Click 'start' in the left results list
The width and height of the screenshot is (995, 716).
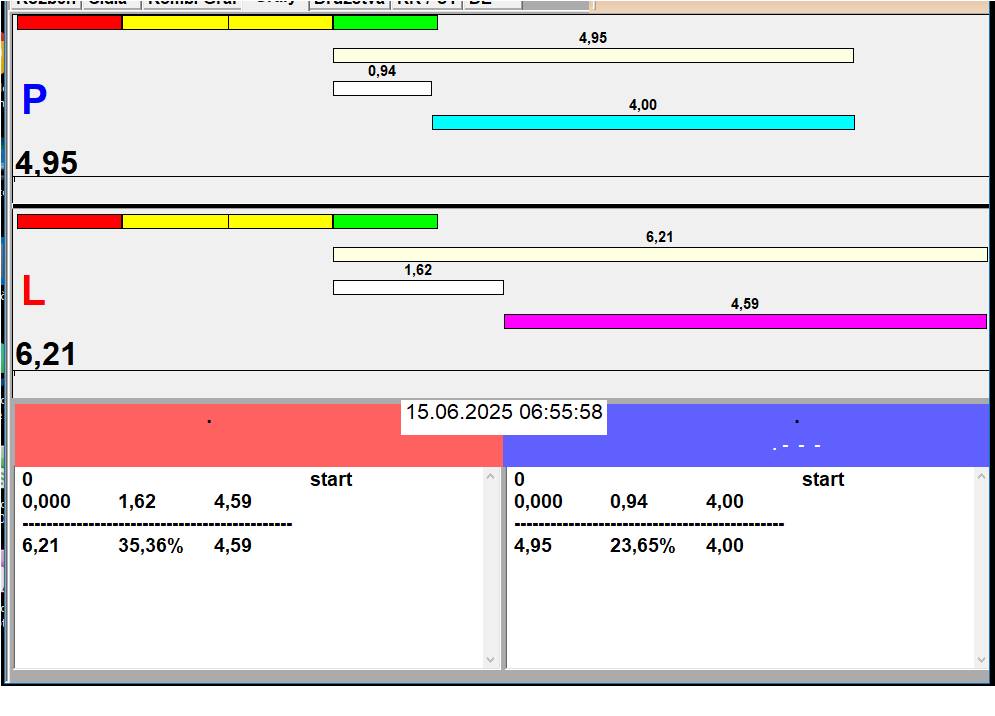(x=331, y=479)
